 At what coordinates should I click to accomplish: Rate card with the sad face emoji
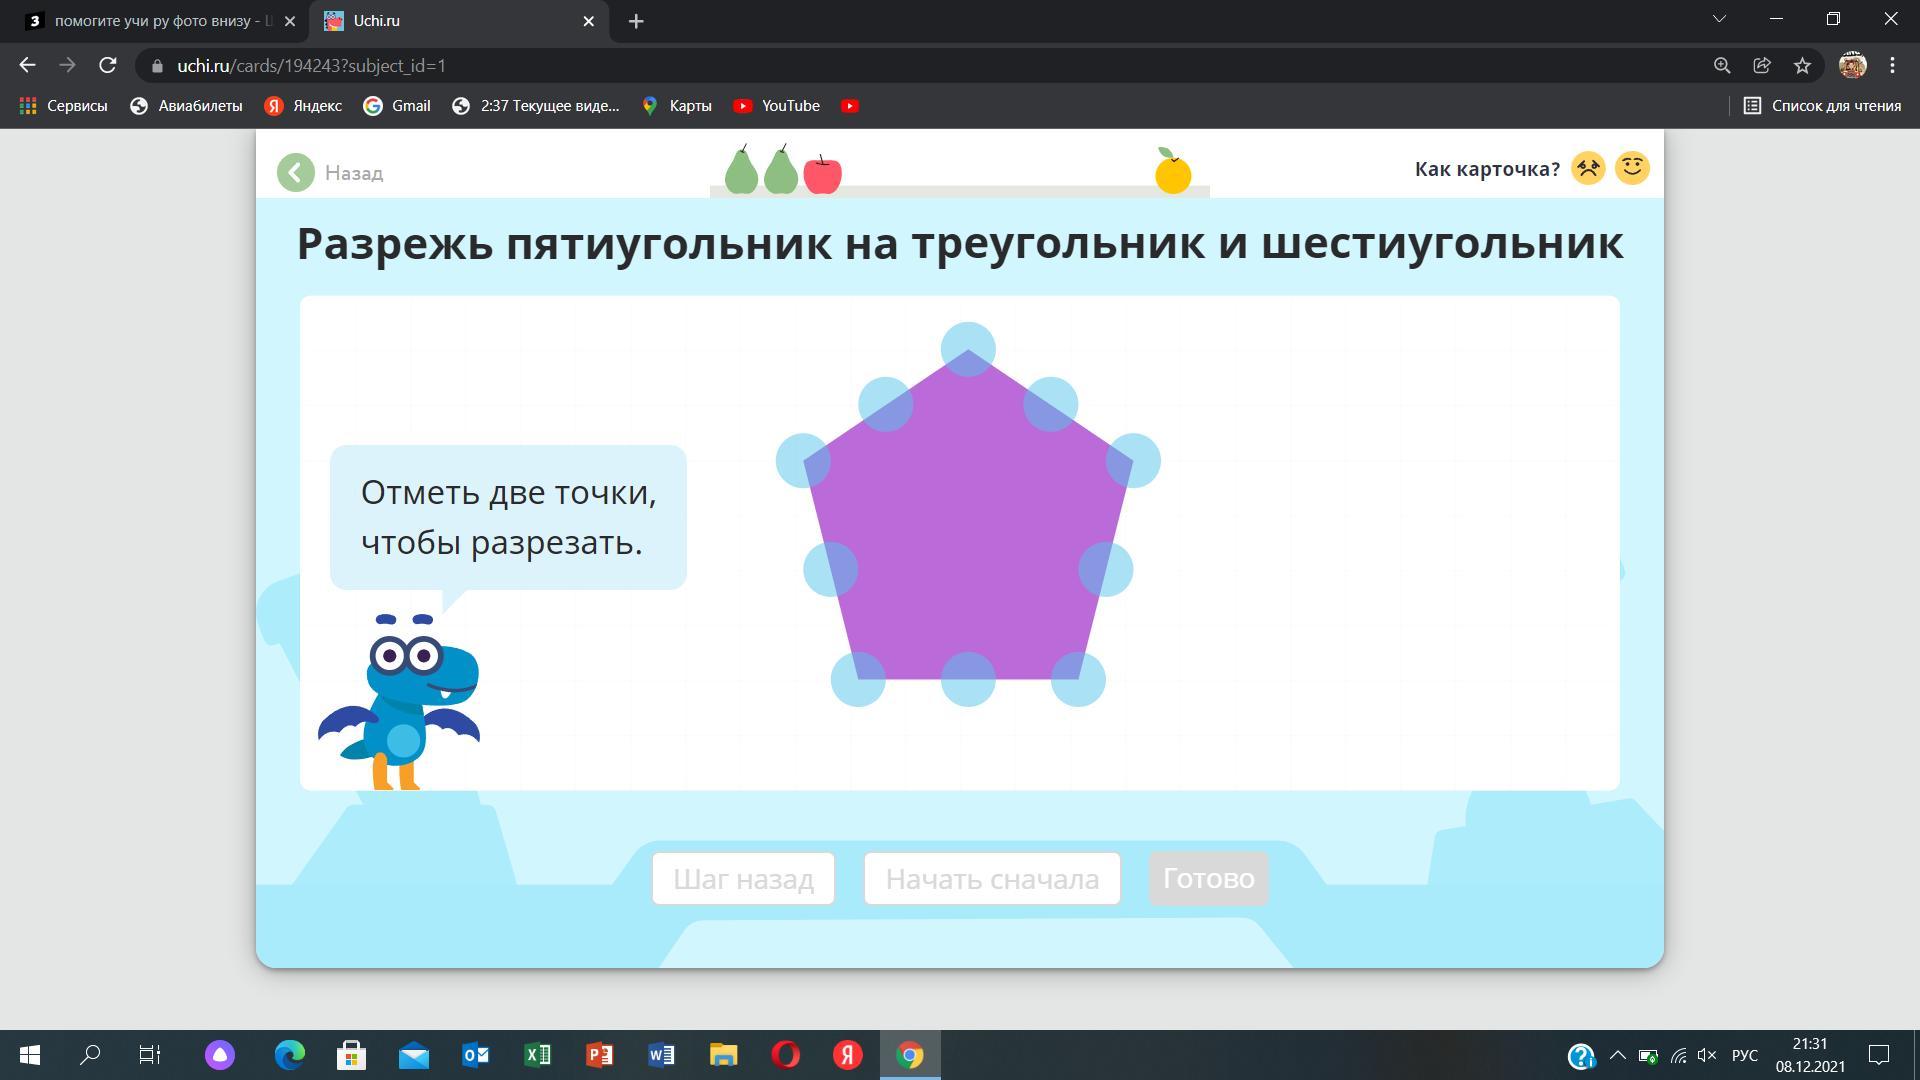coord(1588,168)
